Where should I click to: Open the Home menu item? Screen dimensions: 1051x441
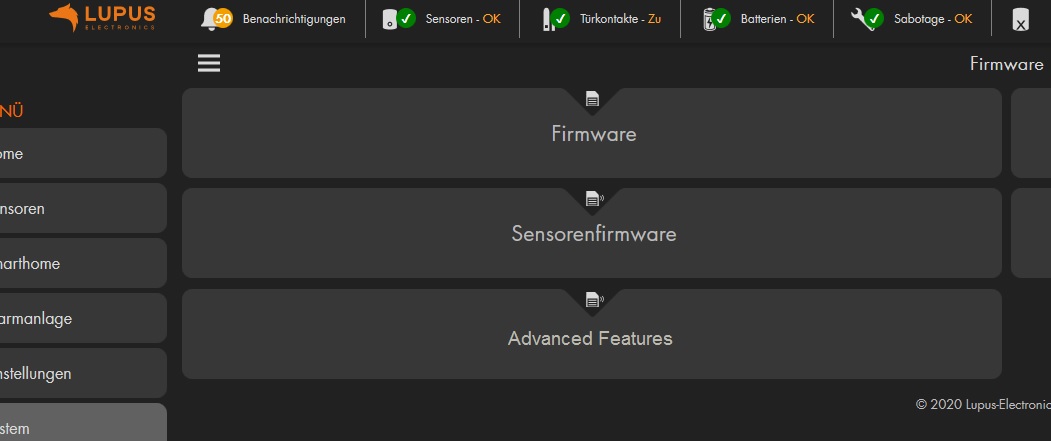[82, 154]
